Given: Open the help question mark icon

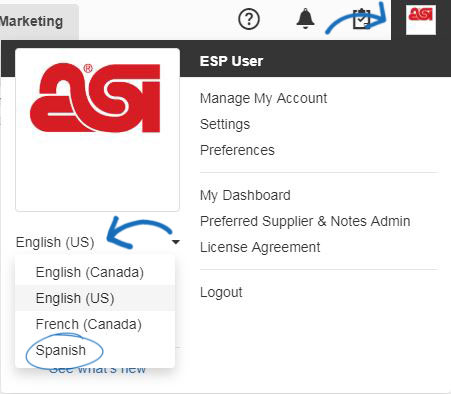Looking at the screenshot, I should pyautogui.click(x=249, y=19).
